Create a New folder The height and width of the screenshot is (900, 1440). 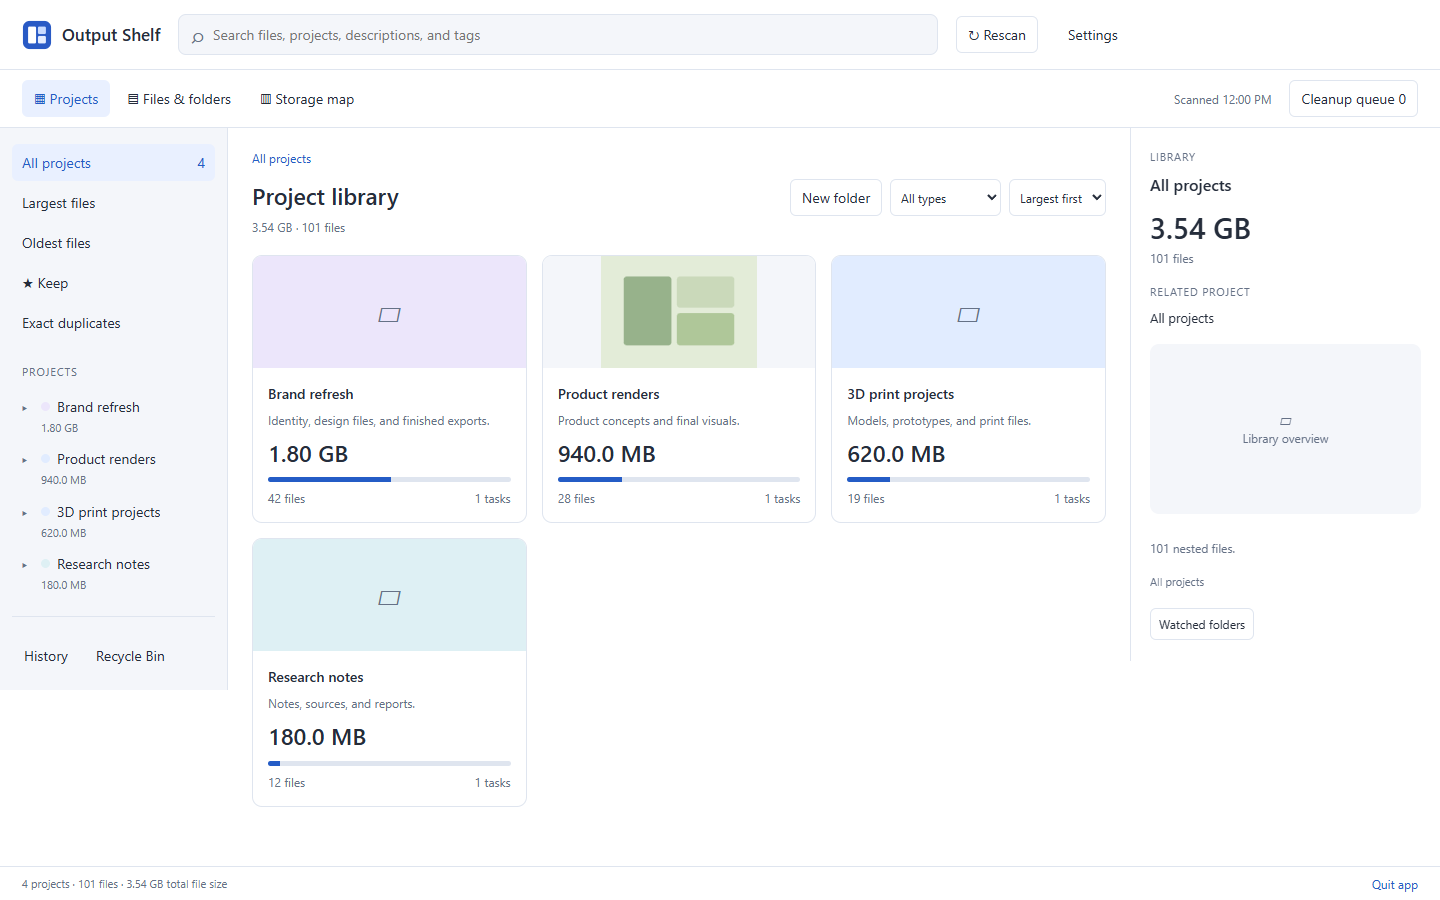[836, 198]
